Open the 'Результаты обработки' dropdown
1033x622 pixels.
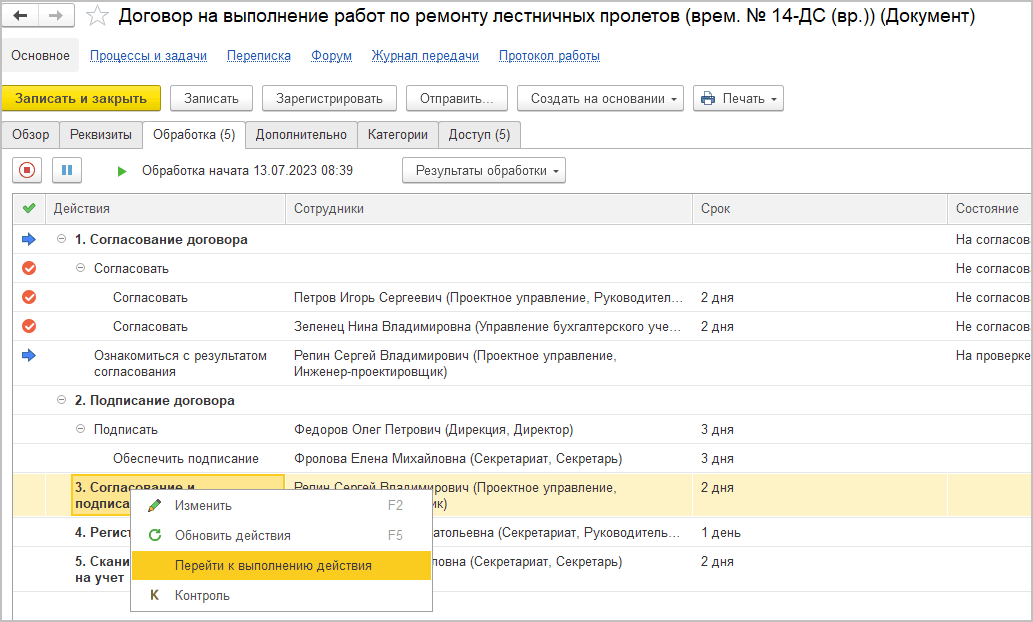(x=484, y=170)
